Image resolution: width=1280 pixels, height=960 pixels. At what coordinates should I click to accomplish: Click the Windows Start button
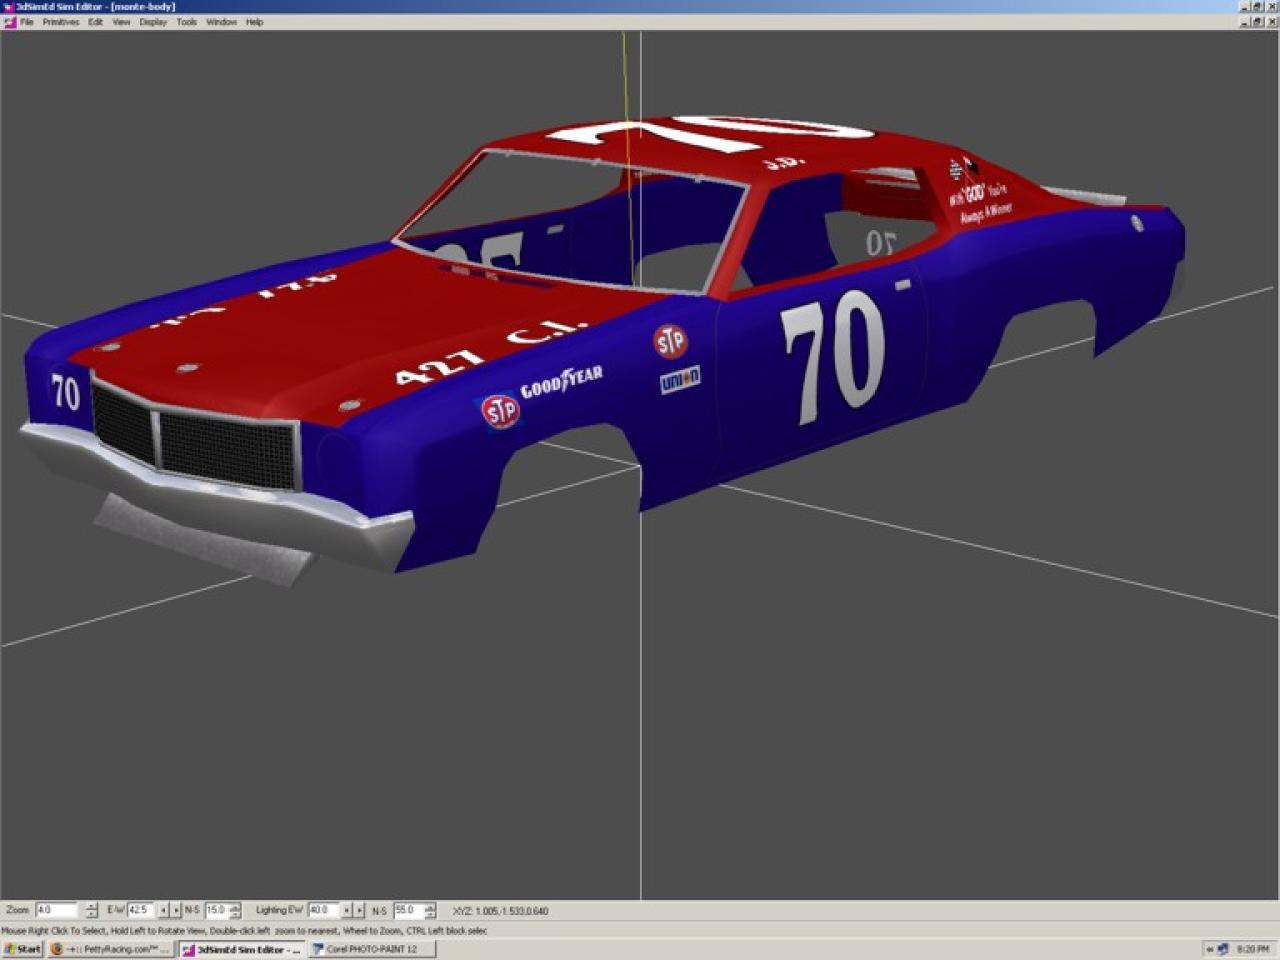22,949
